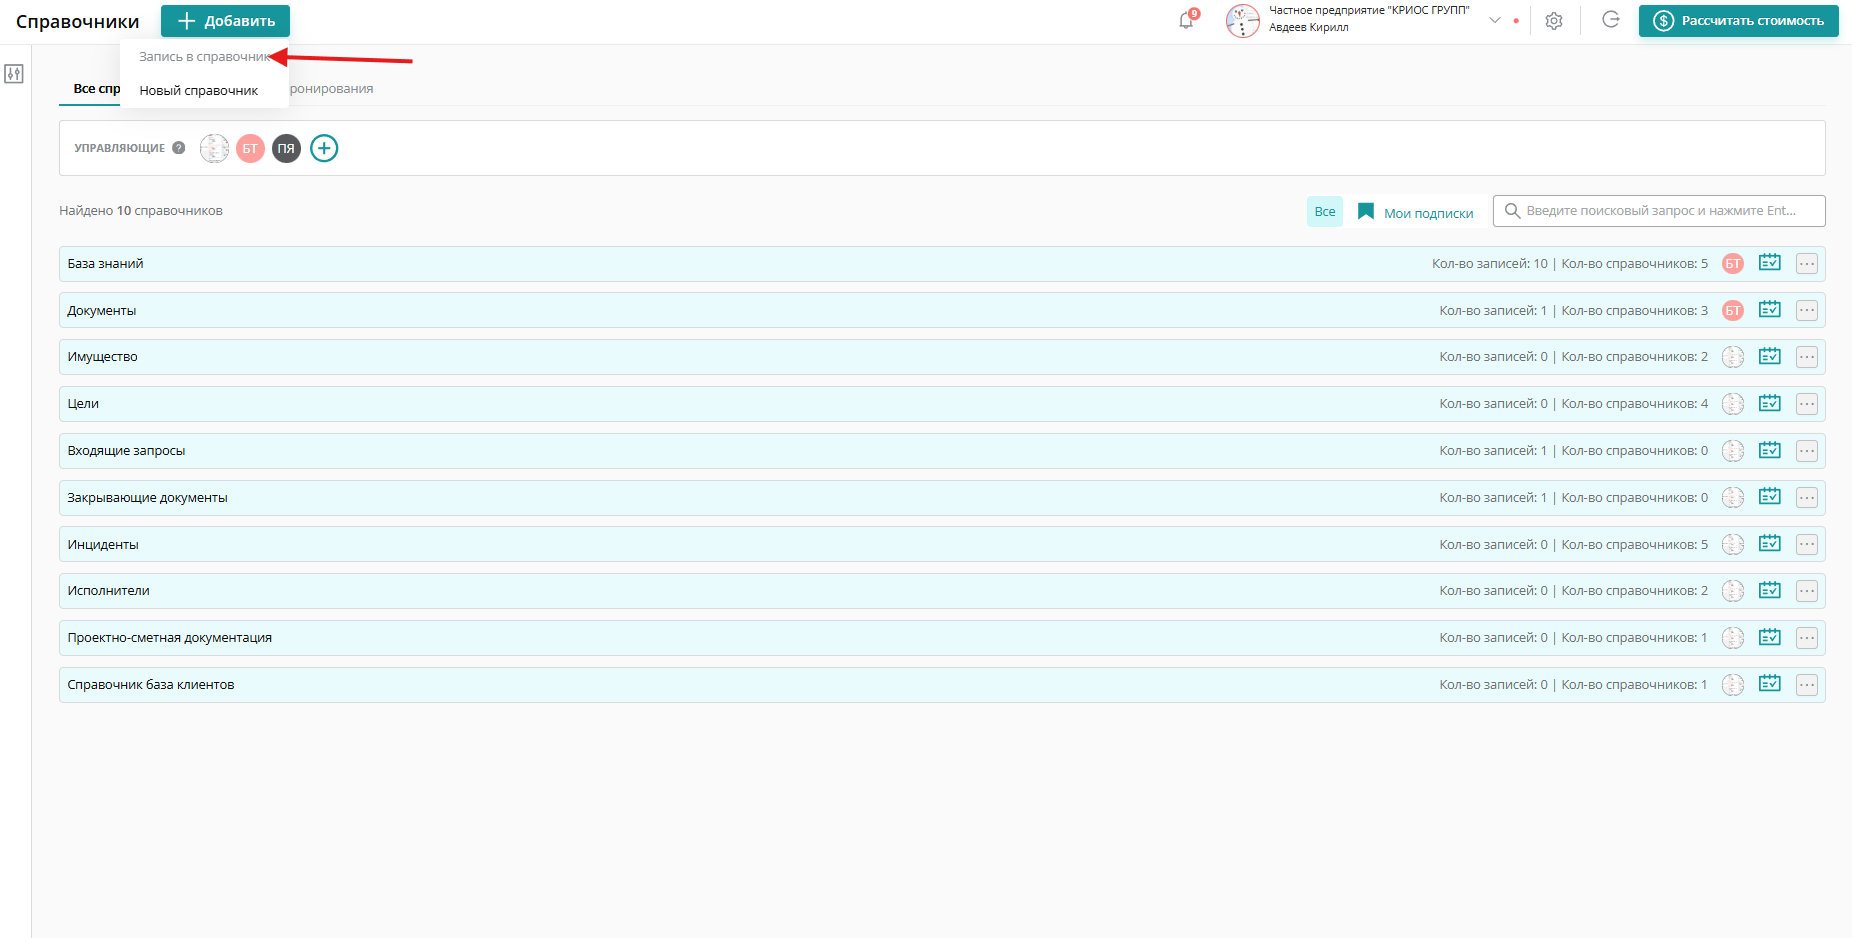Open calendar icon for База знаний
This screenshot has height=938, width=1852.
pos(1770,263)
